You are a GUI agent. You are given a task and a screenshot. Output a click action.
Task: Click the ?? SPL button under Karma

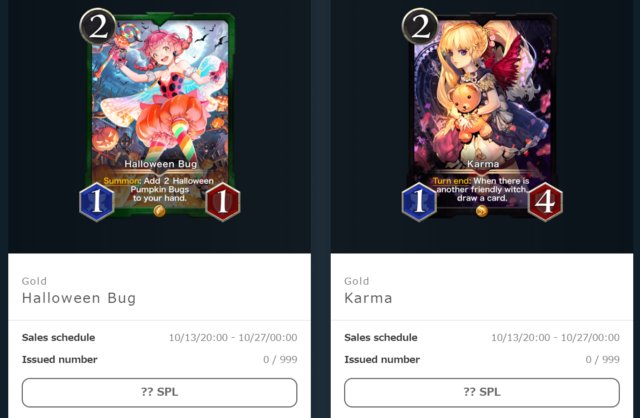(x=482, y=392)
